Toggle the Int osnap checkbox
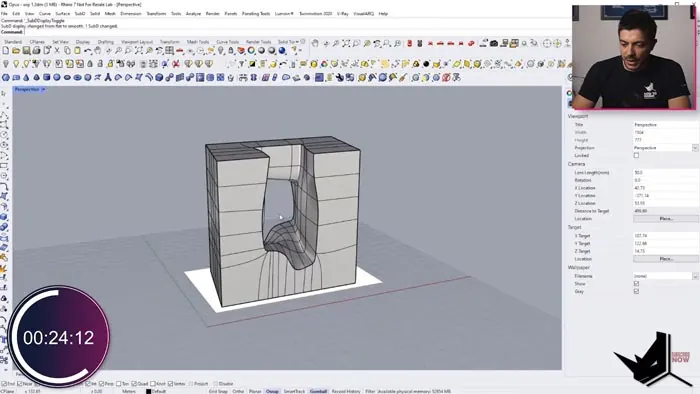This screenshot has width=700, height=394. tap(88, 384)
